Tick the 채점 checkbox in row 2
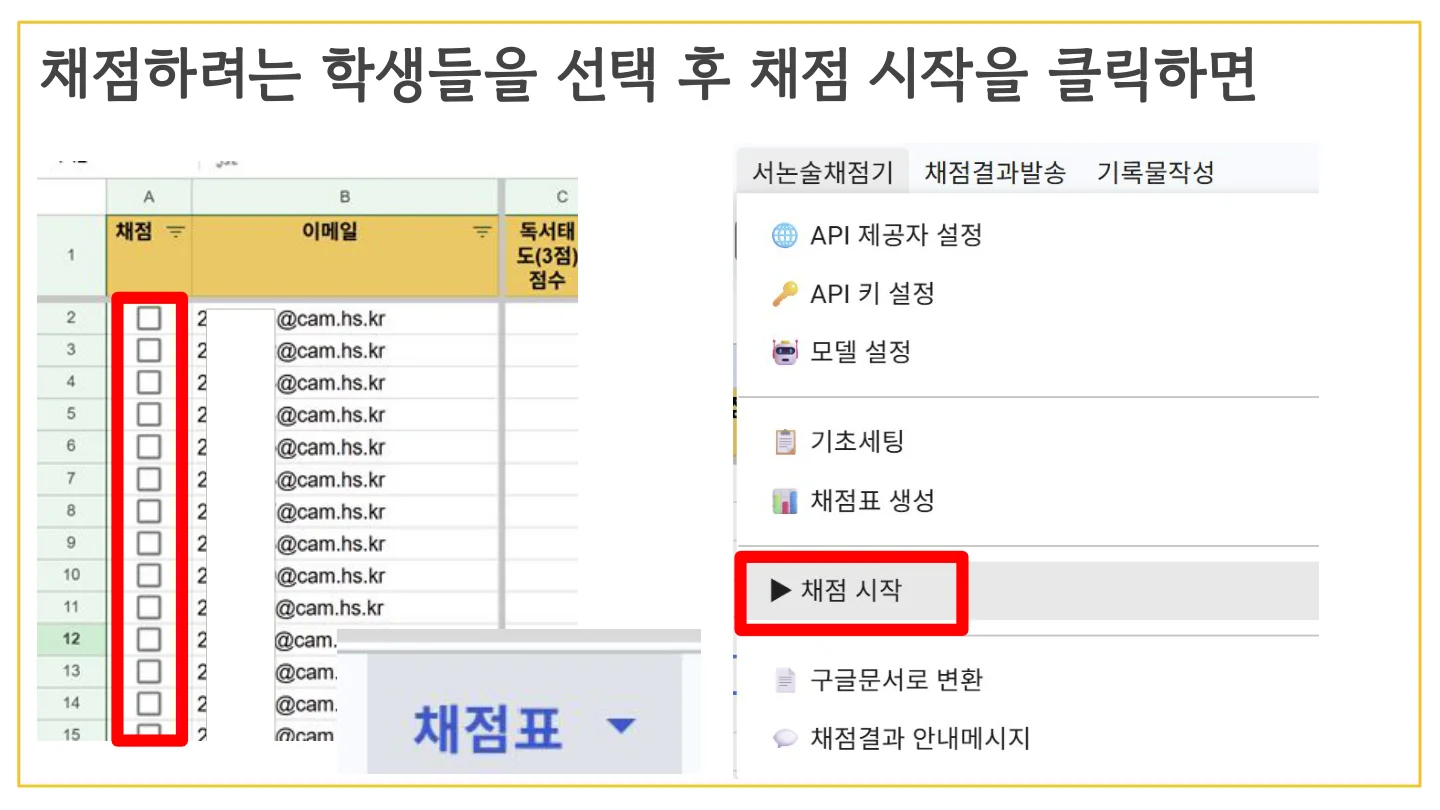This screenshot has height=810, width=1440. click(x=149, y=319)
